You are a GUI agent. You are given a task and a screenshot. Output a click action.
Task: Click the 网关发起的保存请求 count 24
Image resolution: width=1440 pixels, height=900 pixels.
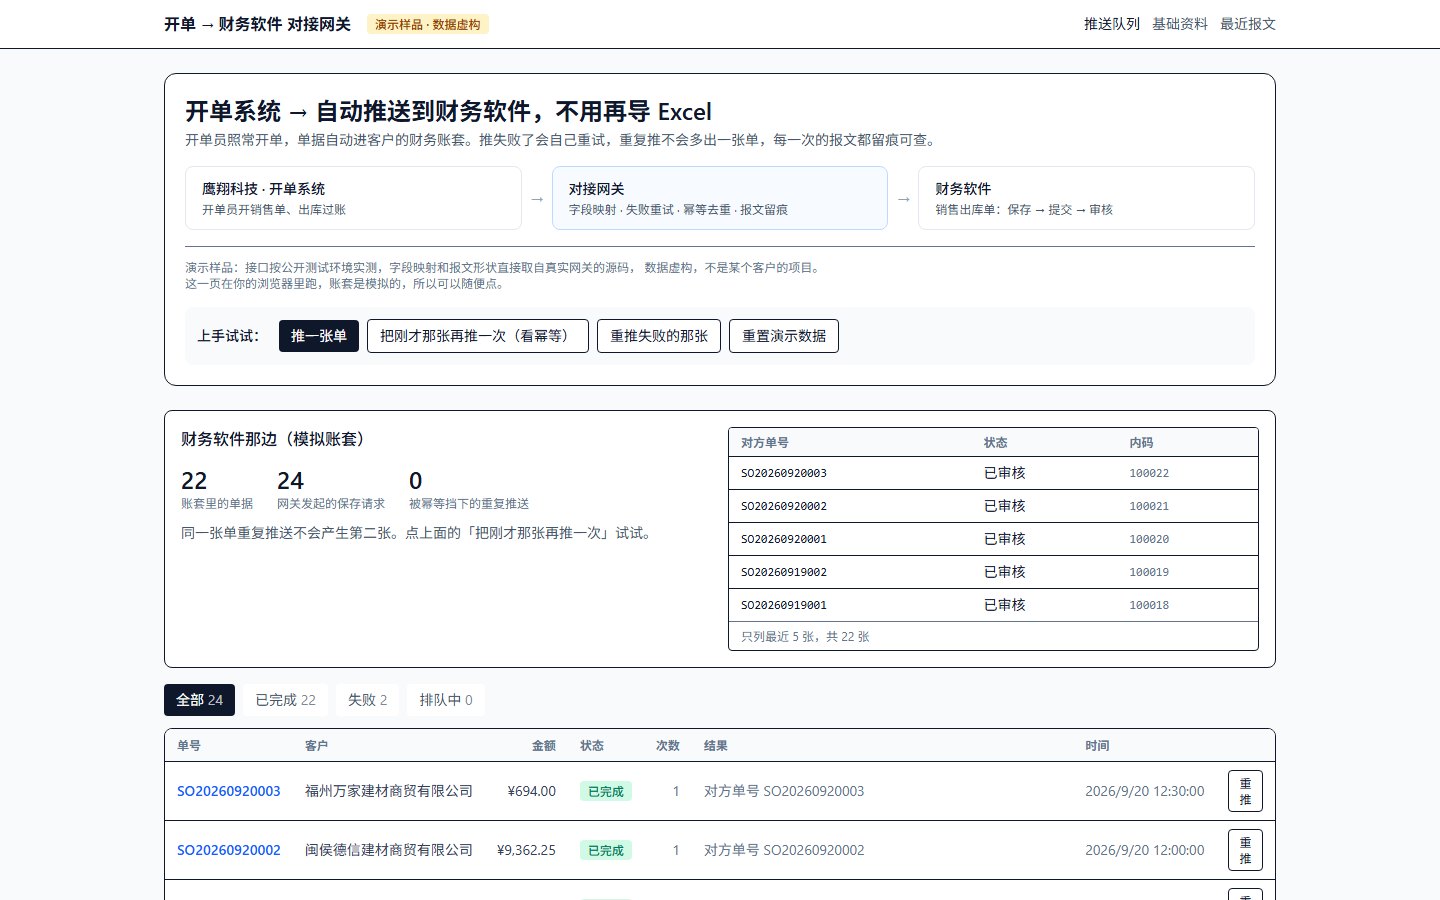tap(290, 481)
